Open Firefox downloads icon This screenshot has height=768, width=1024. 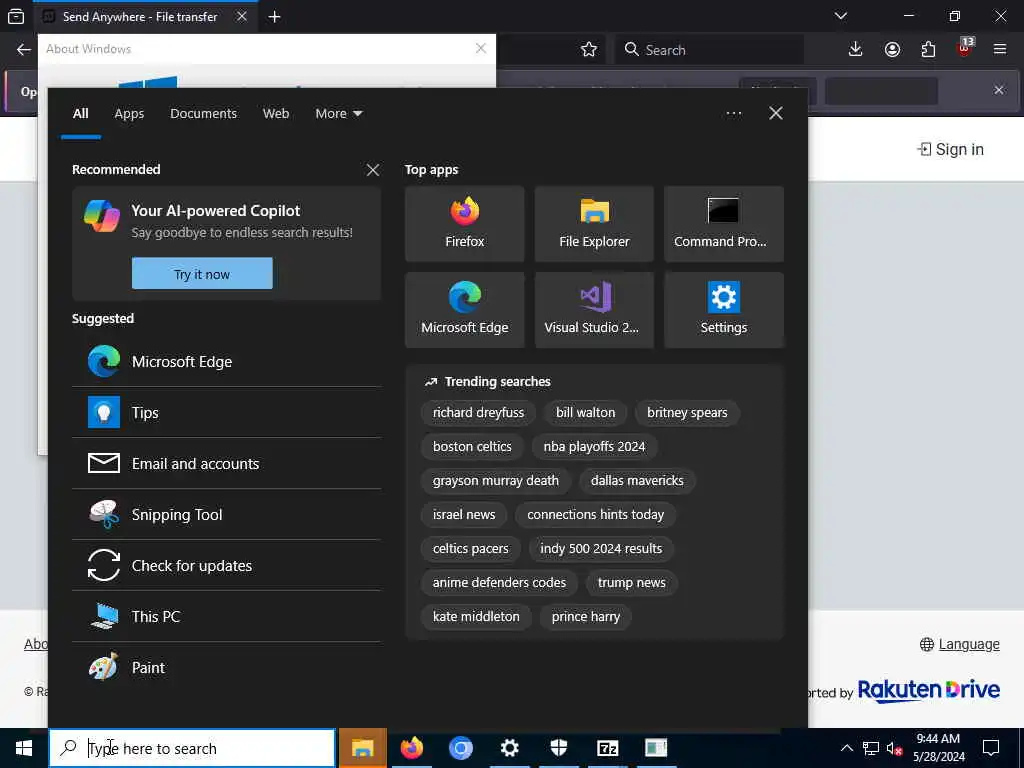(856, 50)
